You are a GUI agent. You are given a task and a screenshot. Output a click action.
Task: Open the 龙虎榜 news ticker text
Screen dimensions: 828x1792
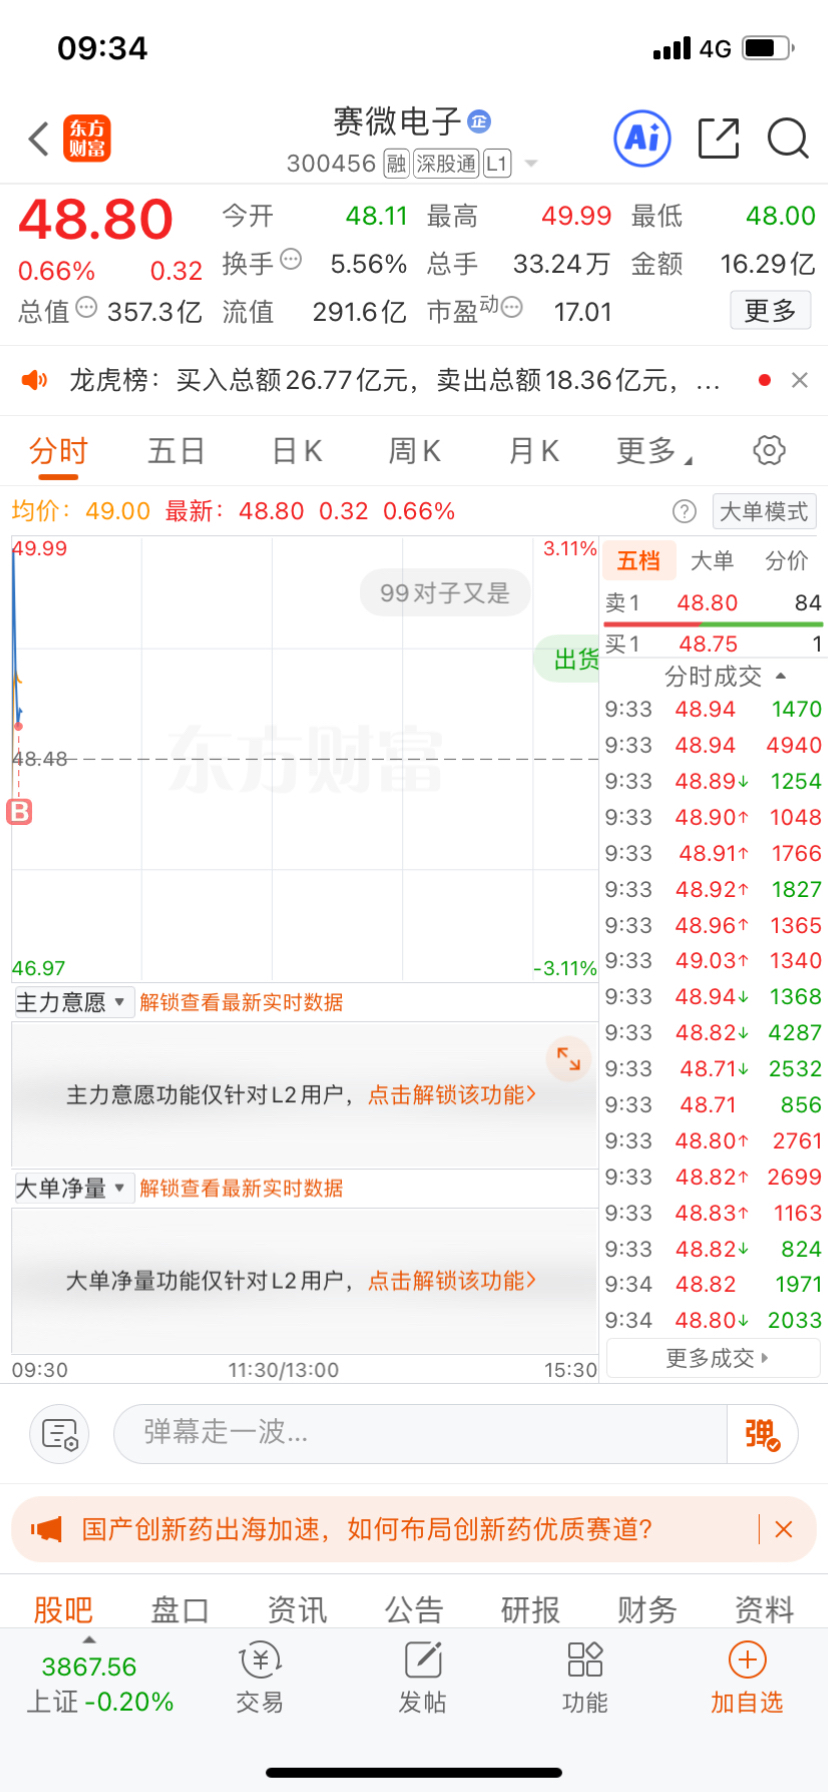[394, 380]
